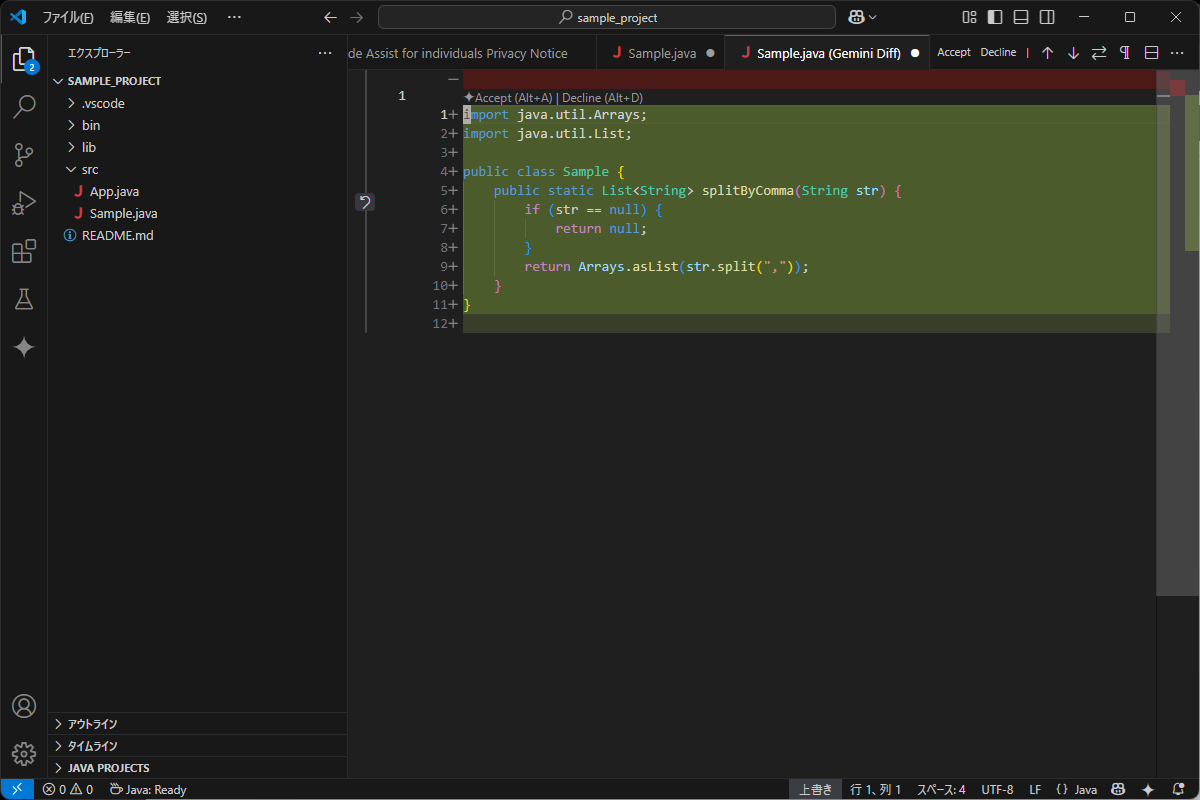Toggle whitespace rendering in the diff editor
The height and width of the screenshot is (800, 1200).
(1124, 52)
